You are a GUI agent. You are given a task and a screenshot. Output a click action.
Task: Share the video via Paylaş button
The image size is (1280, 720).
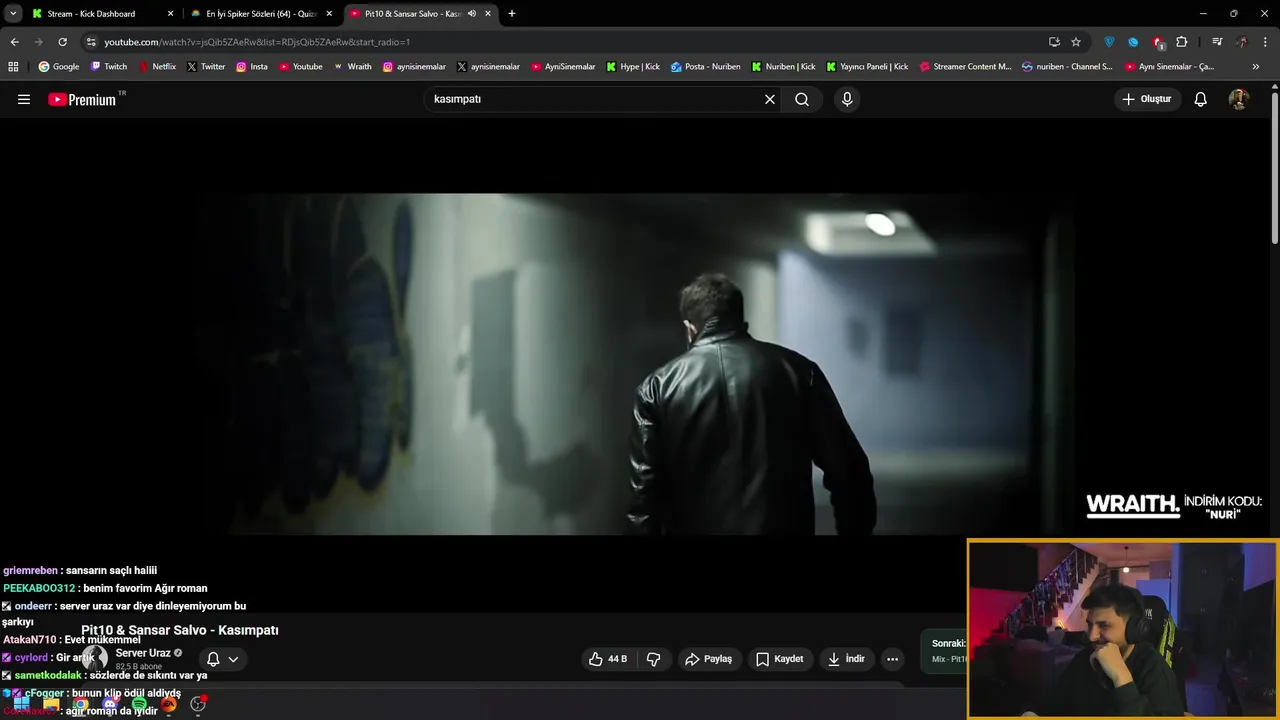709,659
